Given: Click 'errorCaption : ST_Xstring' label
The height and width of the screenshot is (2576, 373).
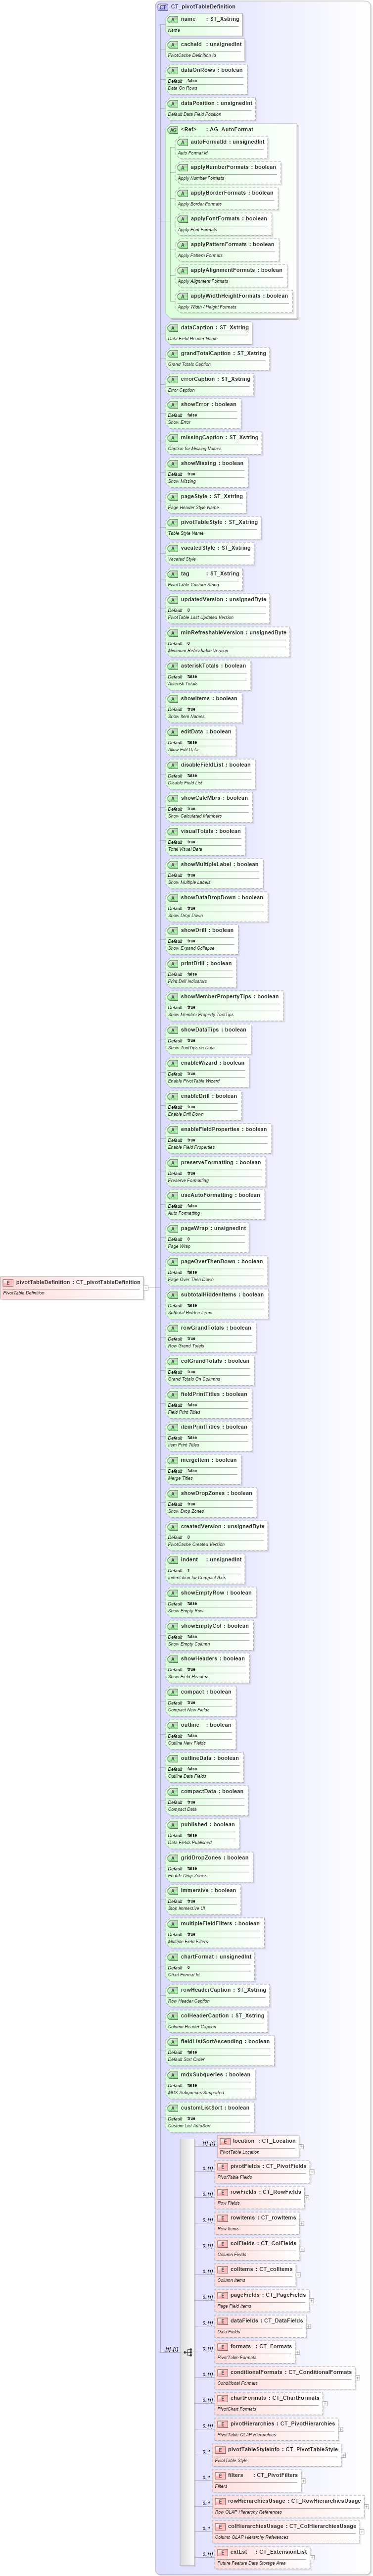Looking at the screenshot, I should [x=215, y=379].
